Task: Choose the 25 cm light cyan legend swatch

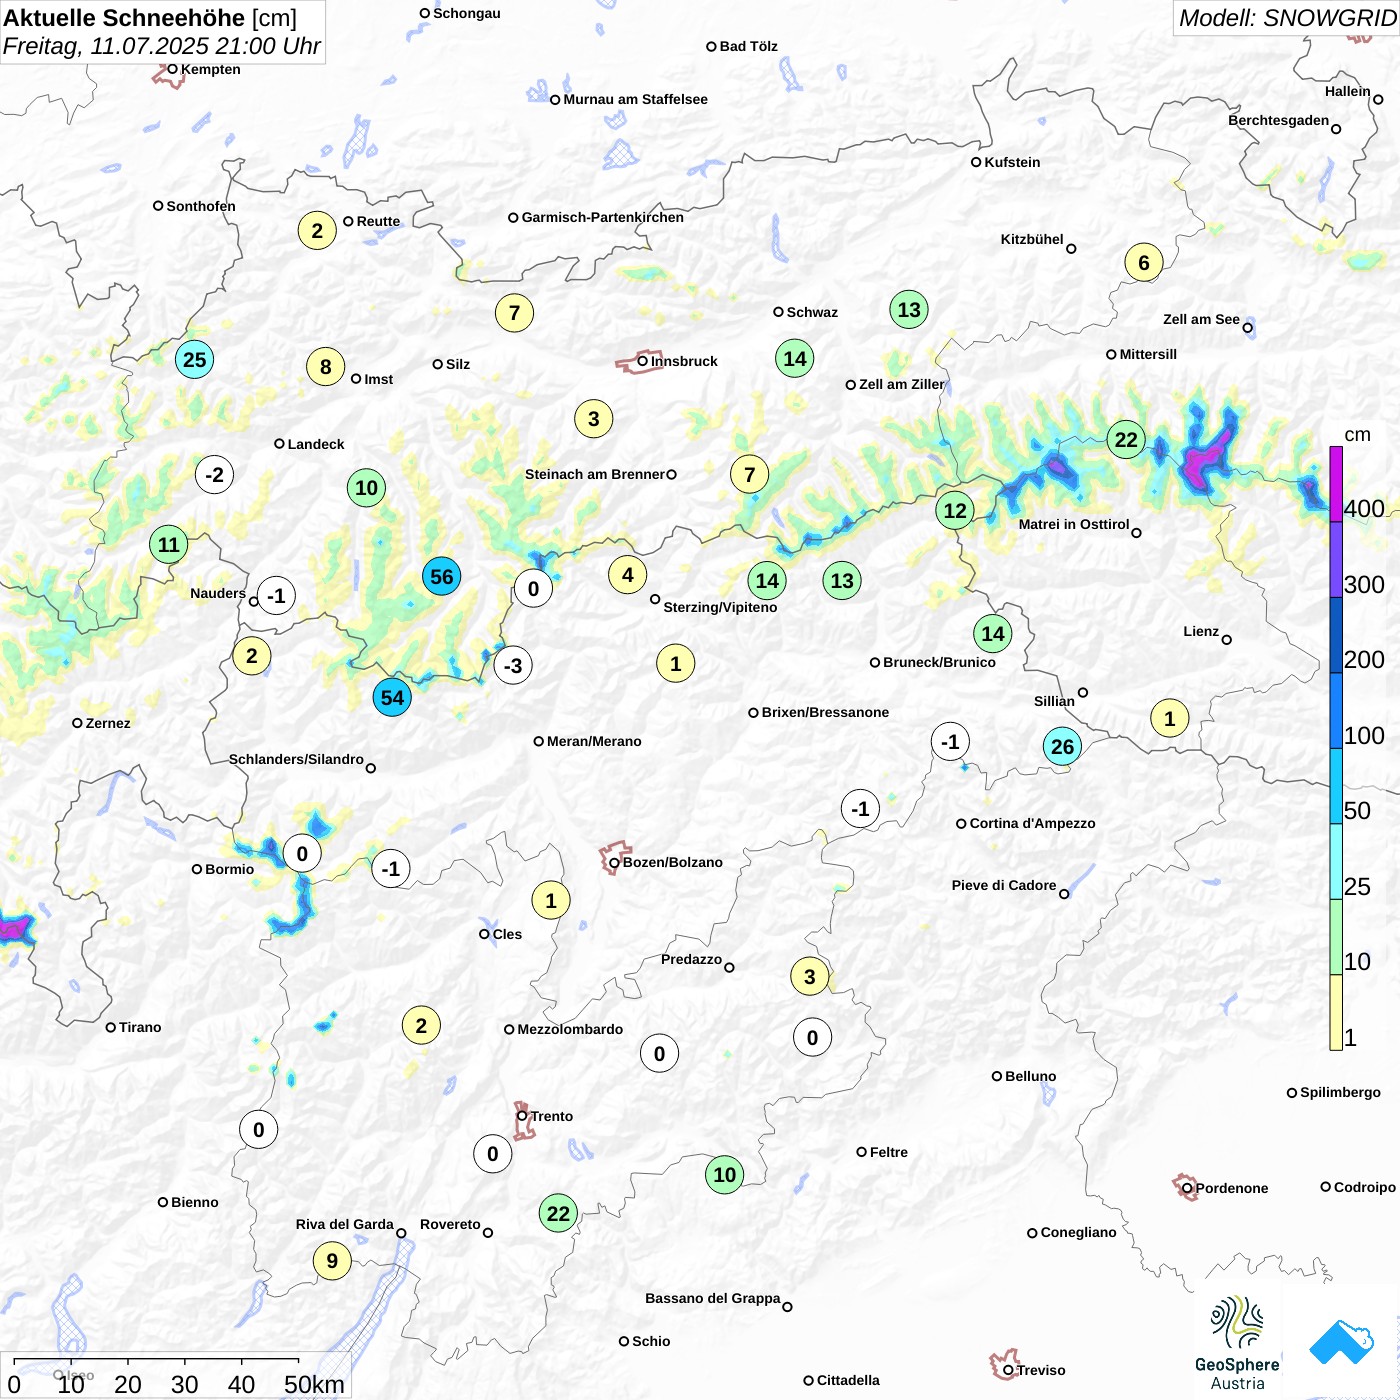Action: pos(1336,862)
